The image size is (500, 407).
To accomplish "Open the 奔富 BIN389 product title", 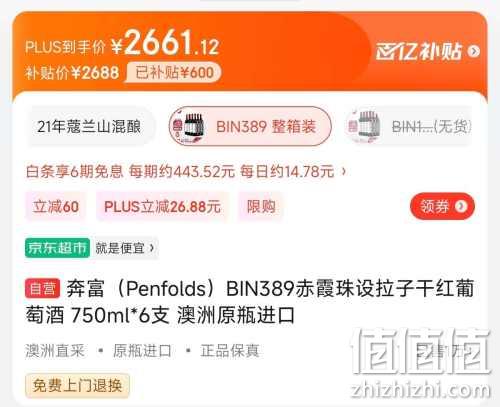I will coord(249,302).
